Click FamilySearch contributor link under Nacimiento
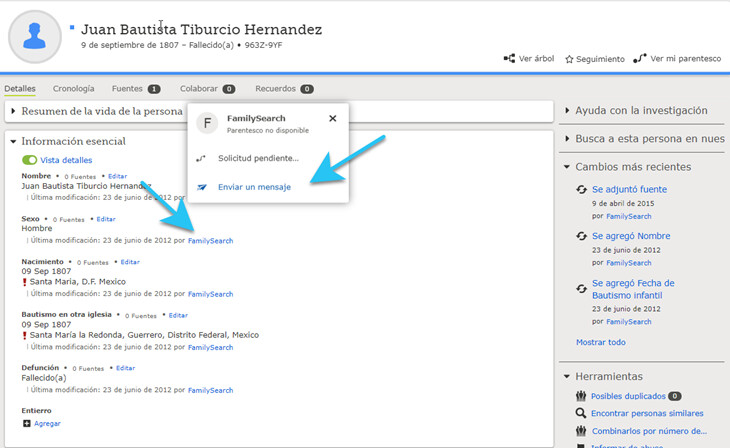This screenshot has width=730, height=448. 210,294
